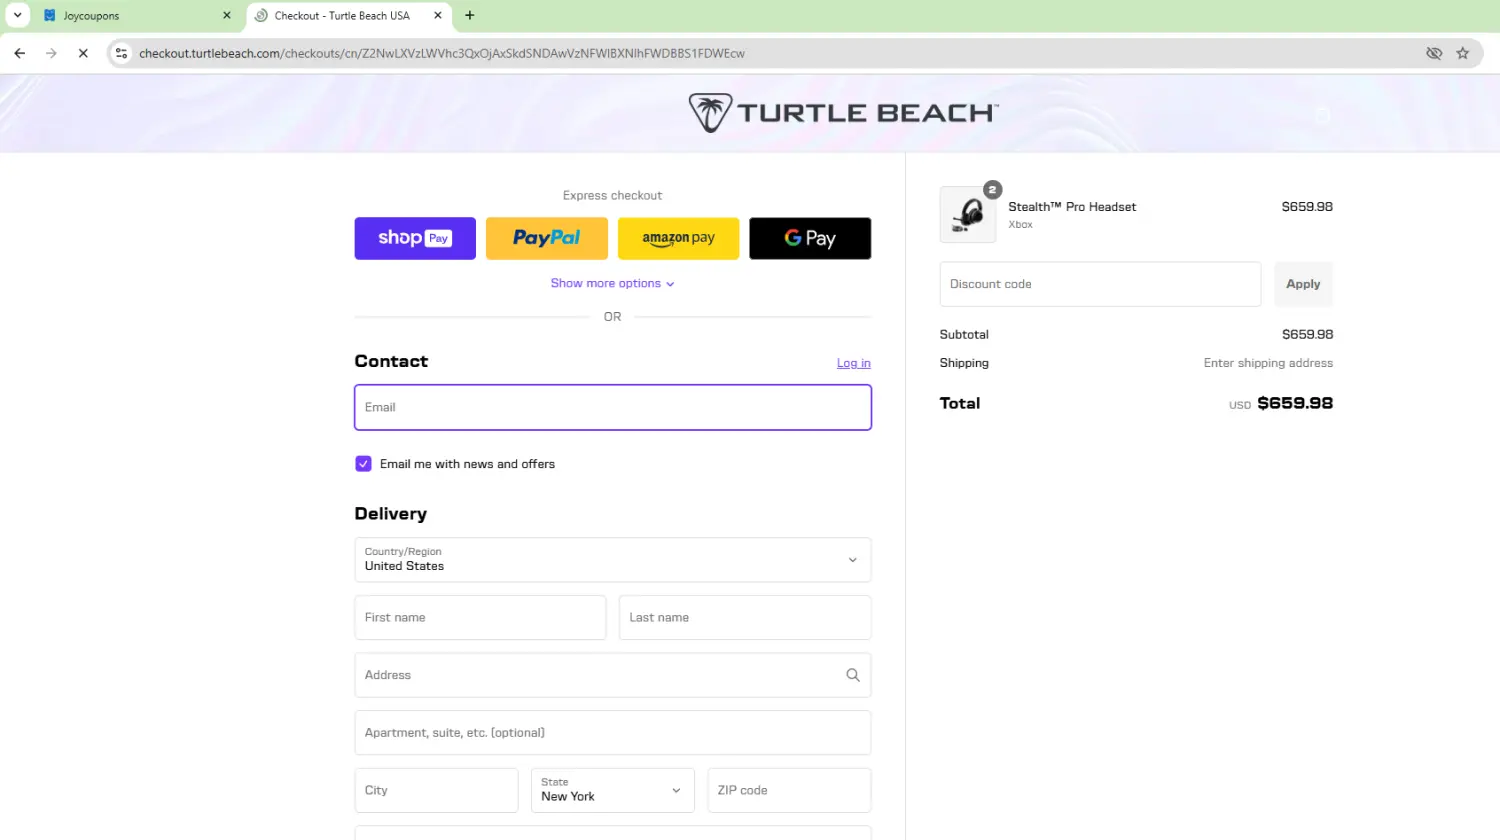Open a new browser tab
The width and height of the screenshot is (1500, 840).
[x=470, y=16]
